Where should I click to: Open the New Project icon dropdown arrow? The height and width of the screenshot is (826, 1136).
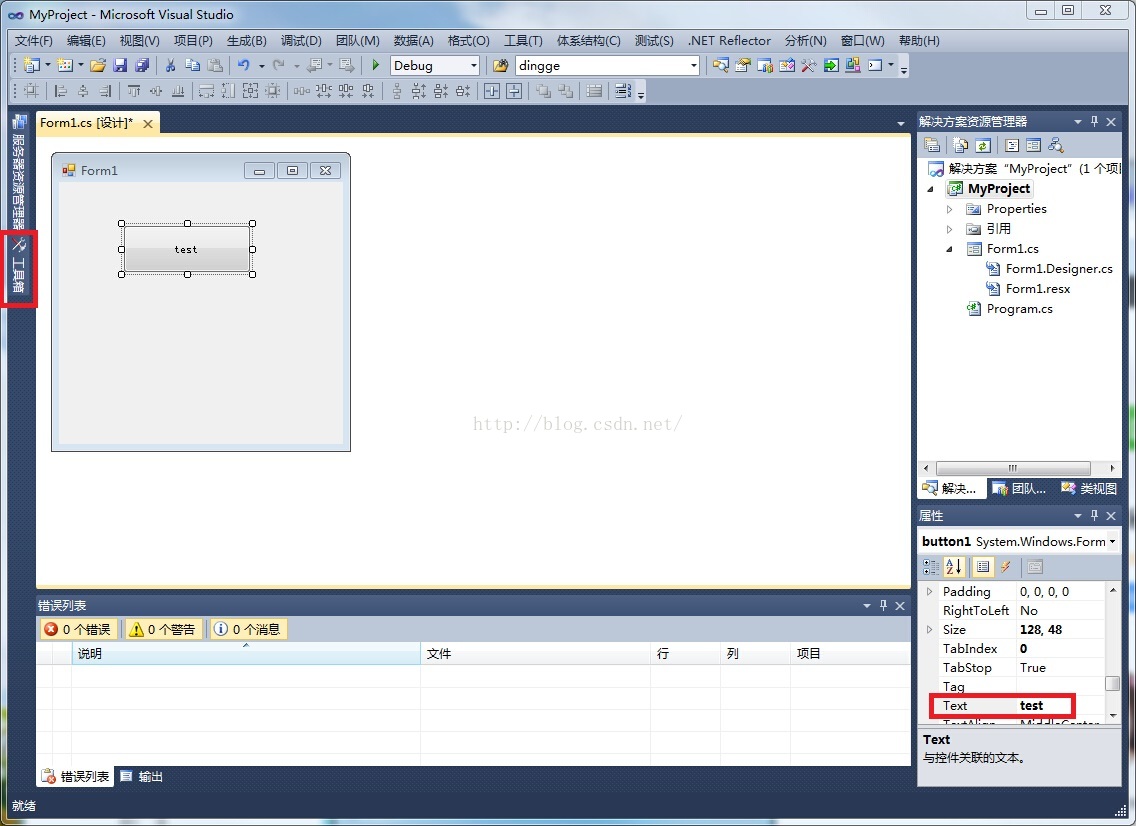pyautogui.click(x=48, y=65)
